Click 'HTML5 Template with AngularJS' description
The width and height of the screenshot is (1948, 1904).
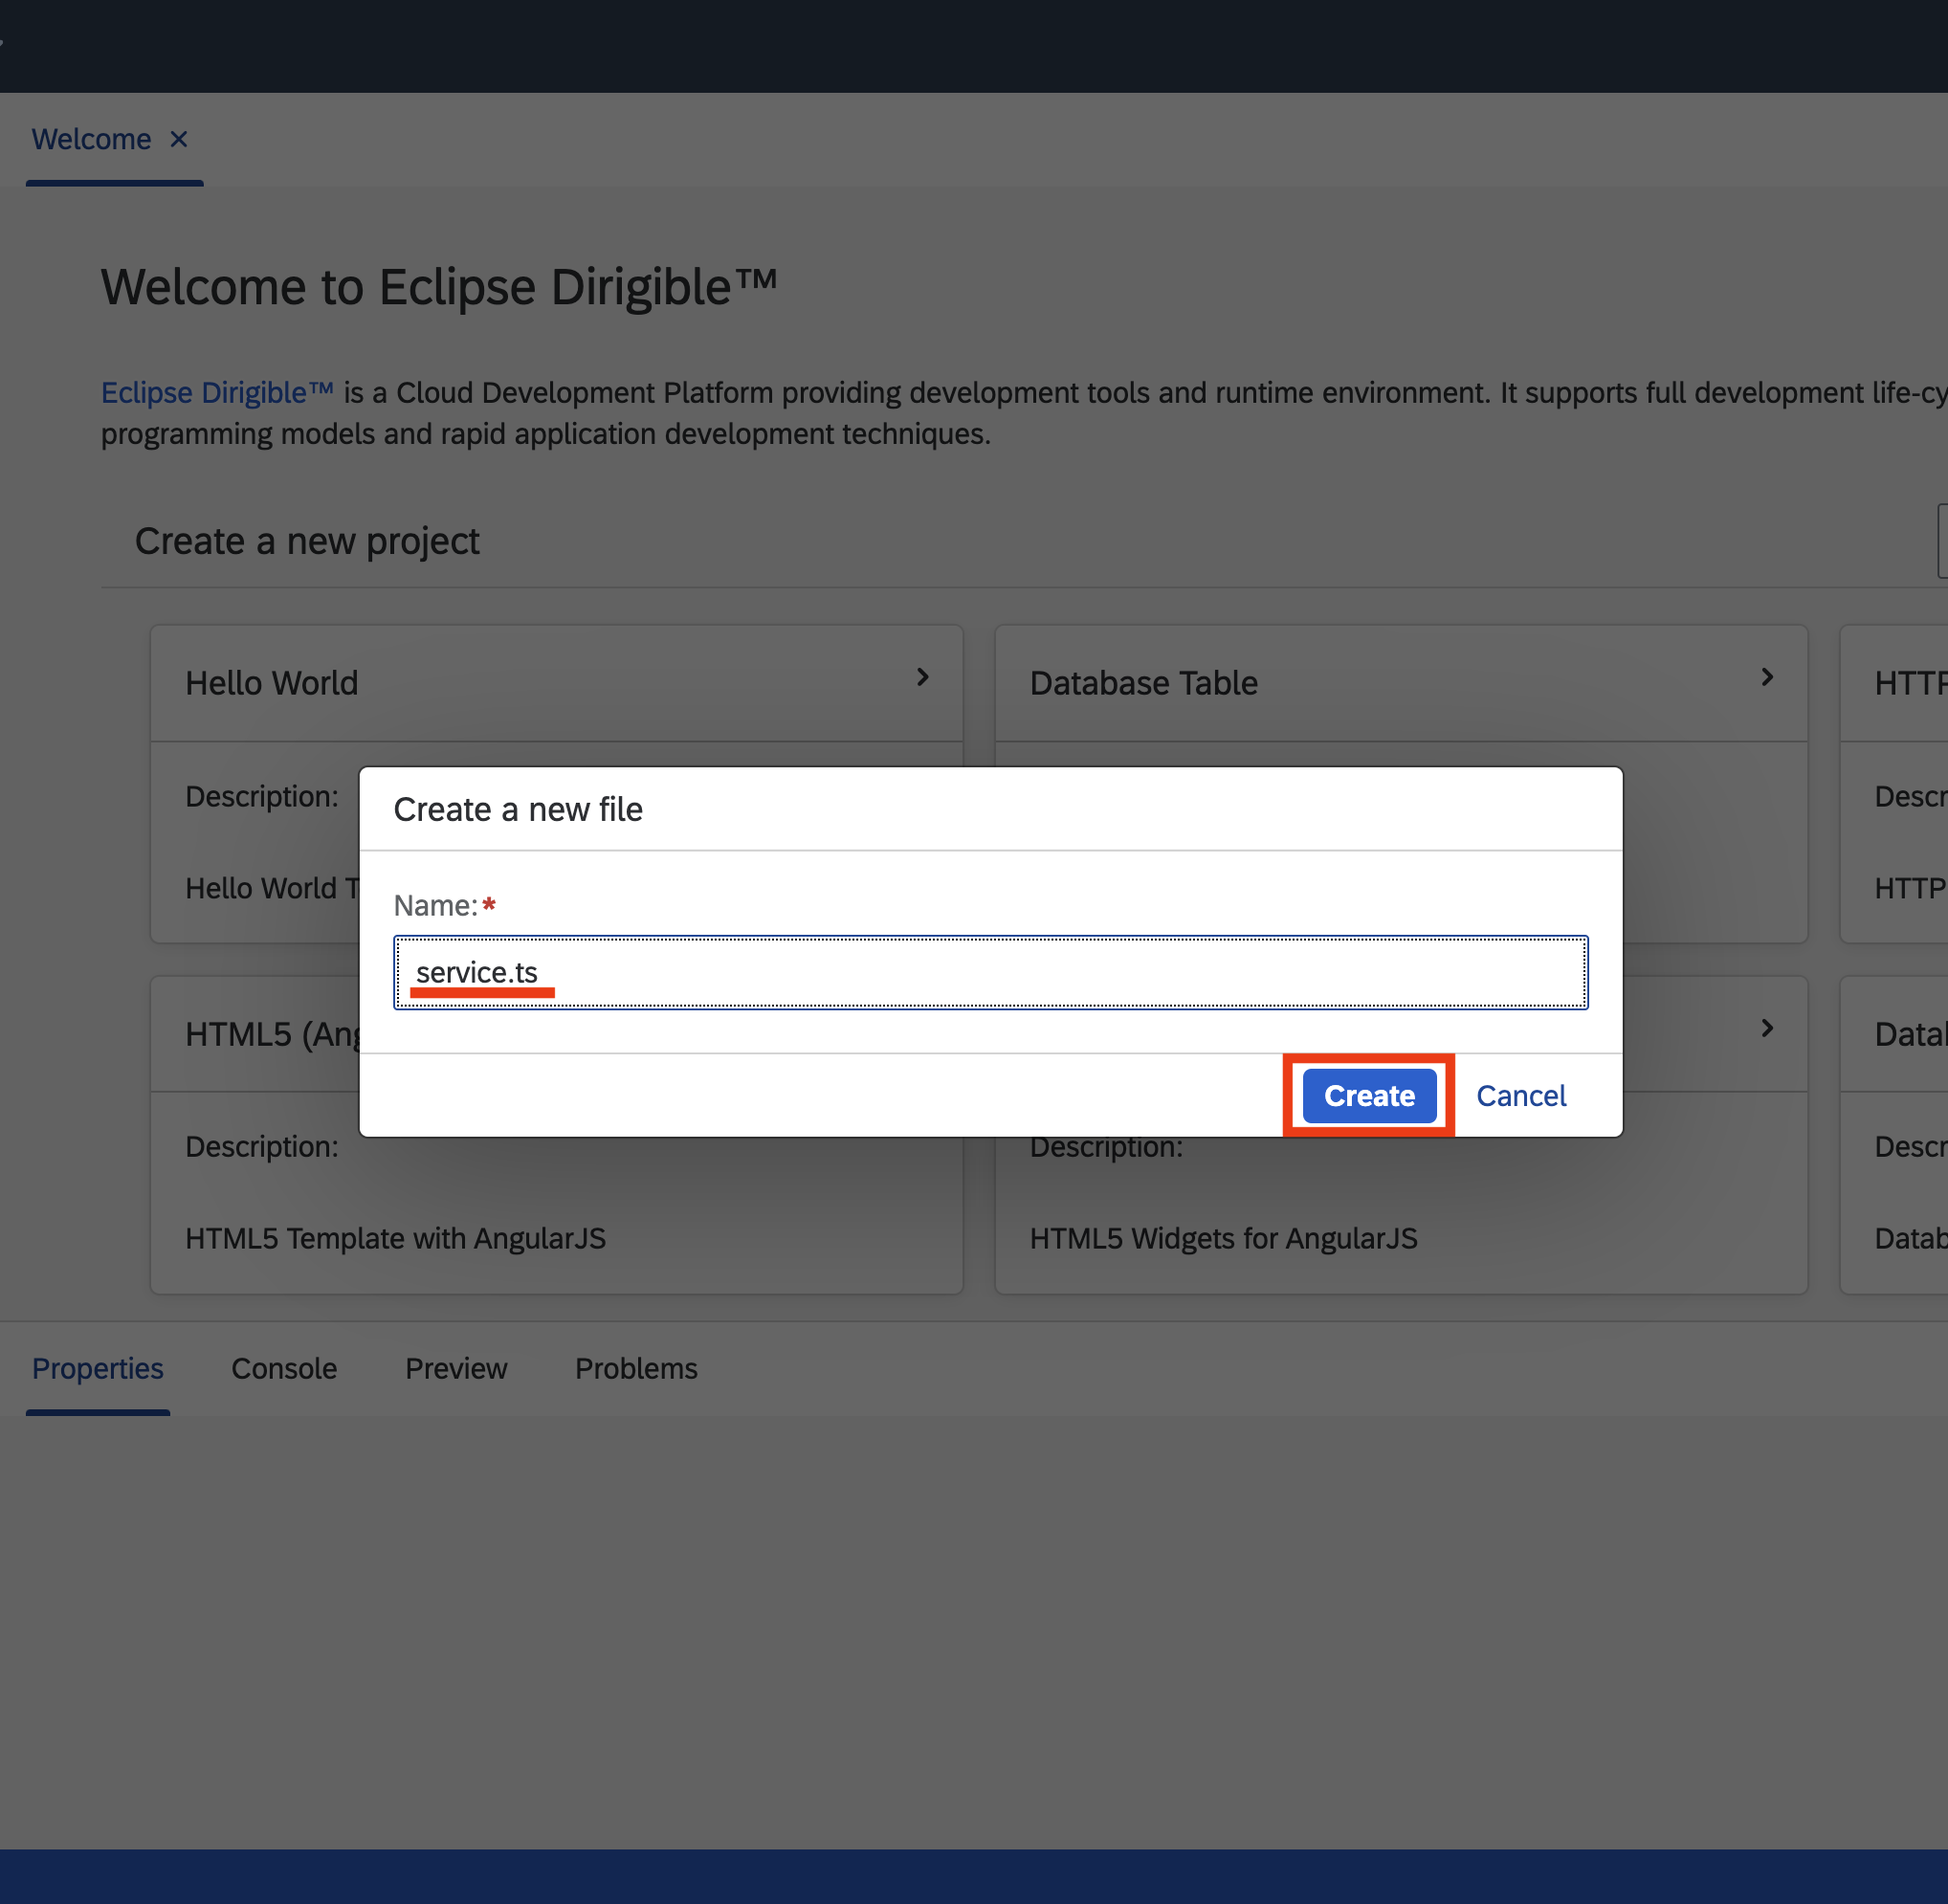[x=395, y=1238]
